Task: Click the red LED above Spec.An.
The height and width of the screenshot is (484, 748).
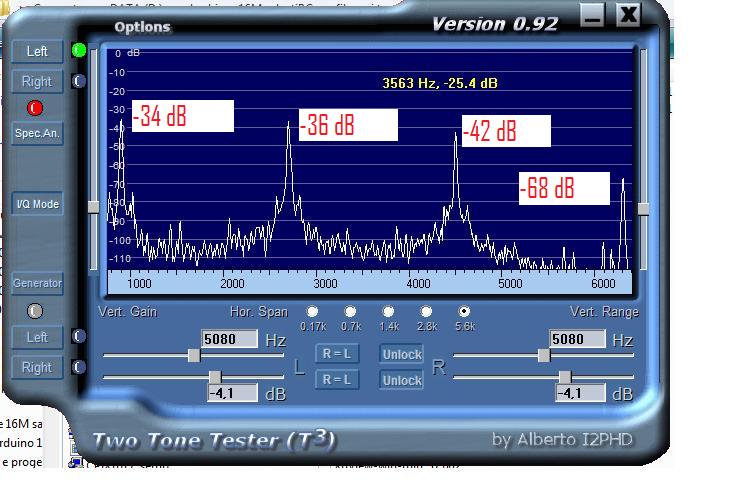Action: (36, 107)
